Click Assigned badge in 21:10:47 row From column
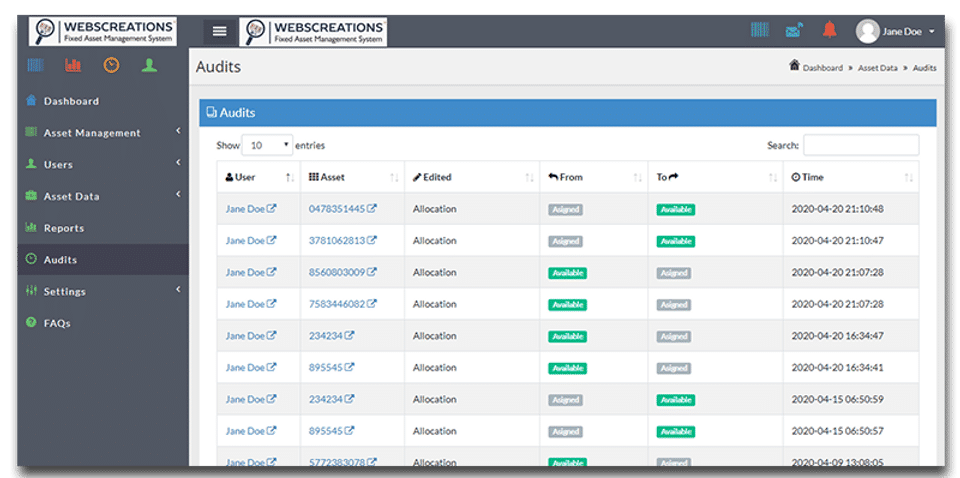Viewport: 960px width, 478px height. [566, 241]
